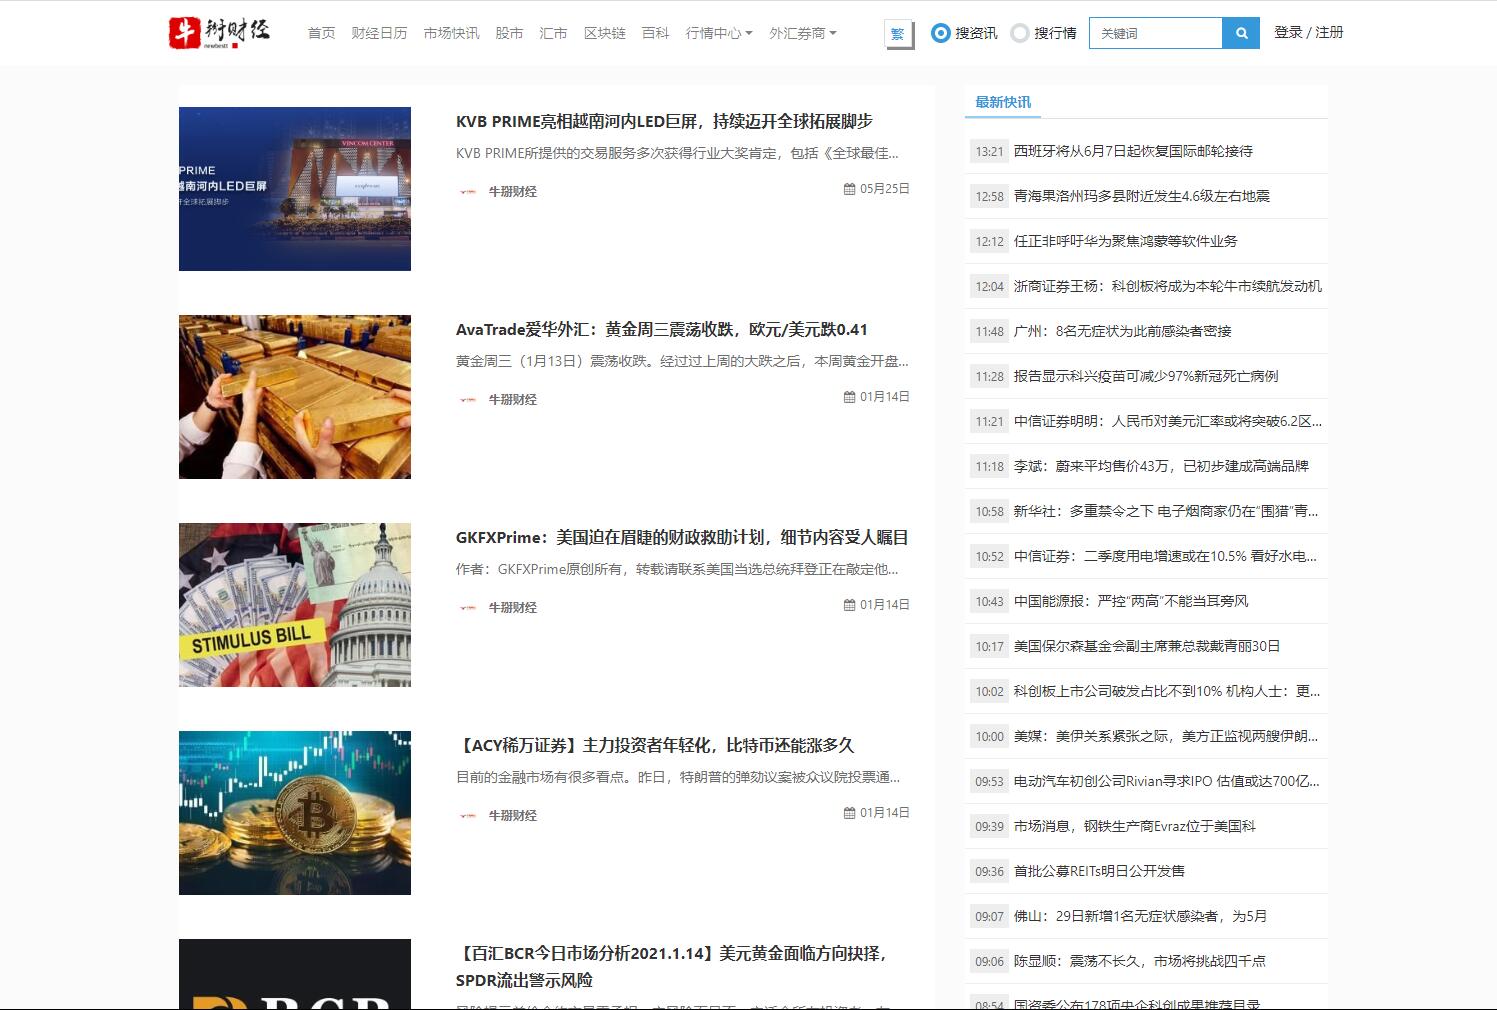The width and height of the screenshot is (1497, 1010).
Task: Click author avatar icon under KVB PRIME article
Action: click(467, 192)
